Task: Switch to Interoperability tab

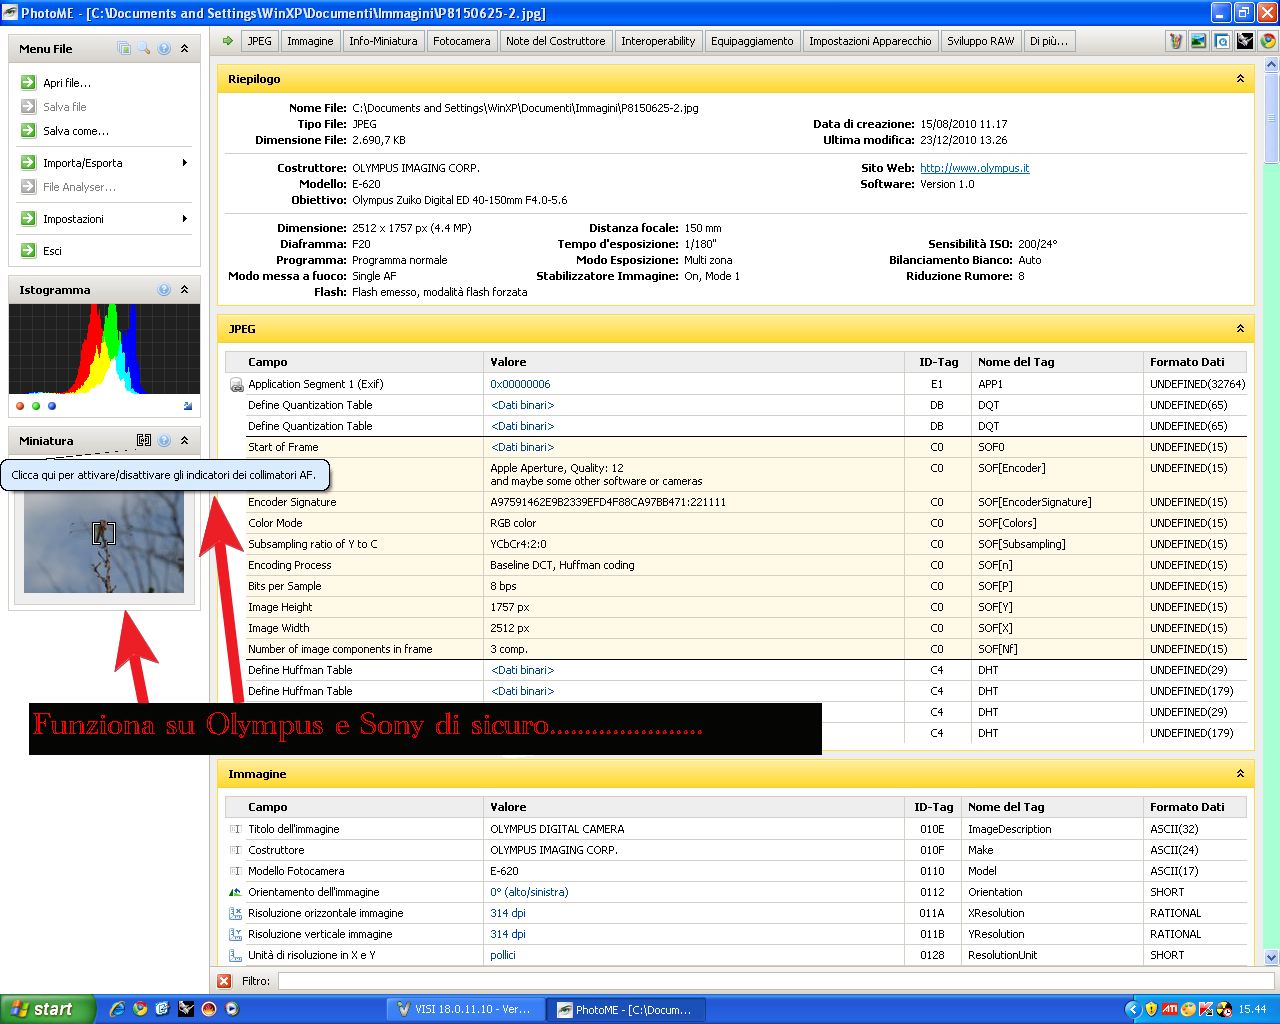Action: coord(658,41)
